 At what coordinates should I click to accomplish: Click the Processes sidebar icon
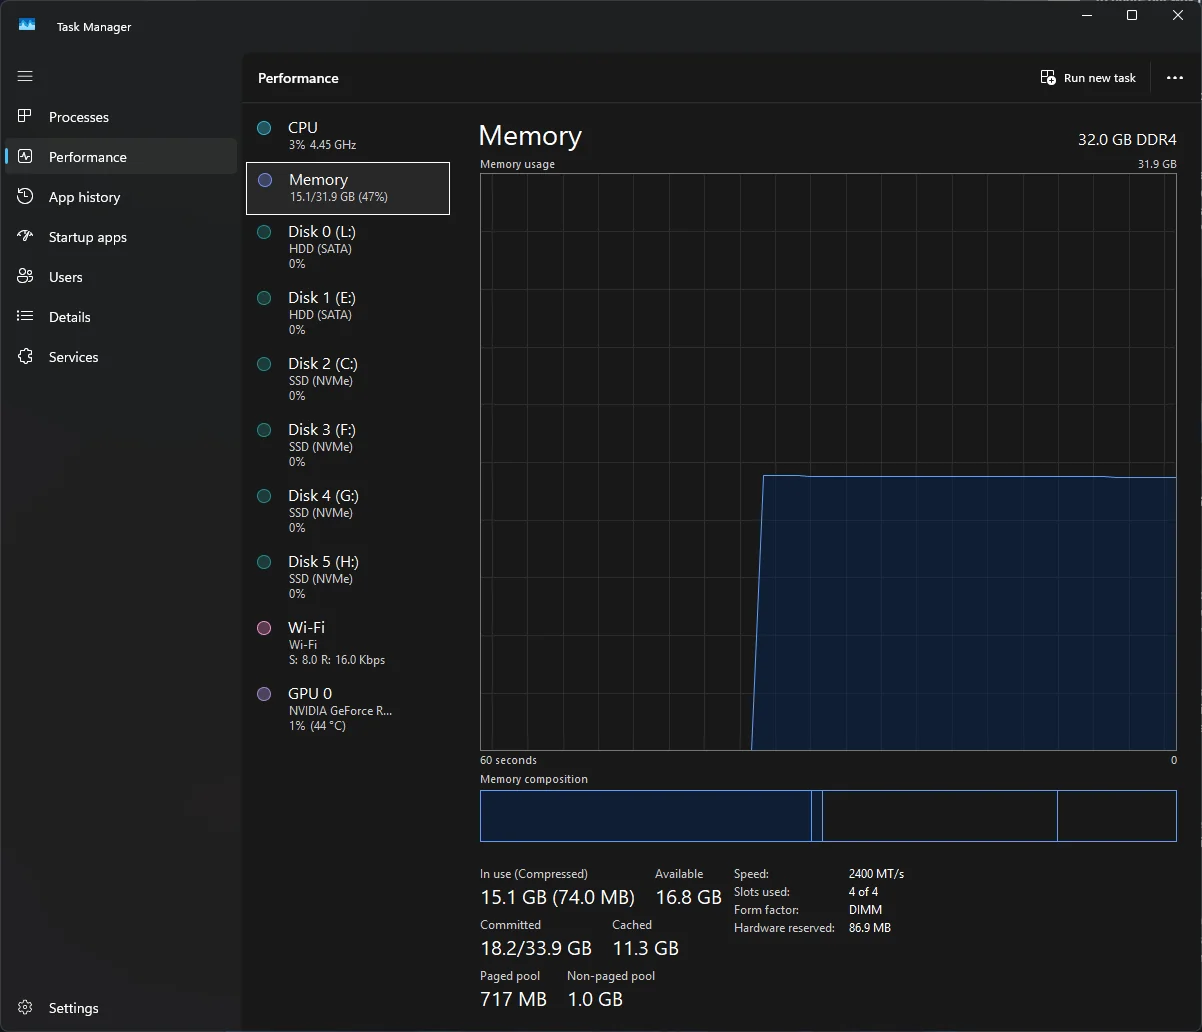coord(25,117)
